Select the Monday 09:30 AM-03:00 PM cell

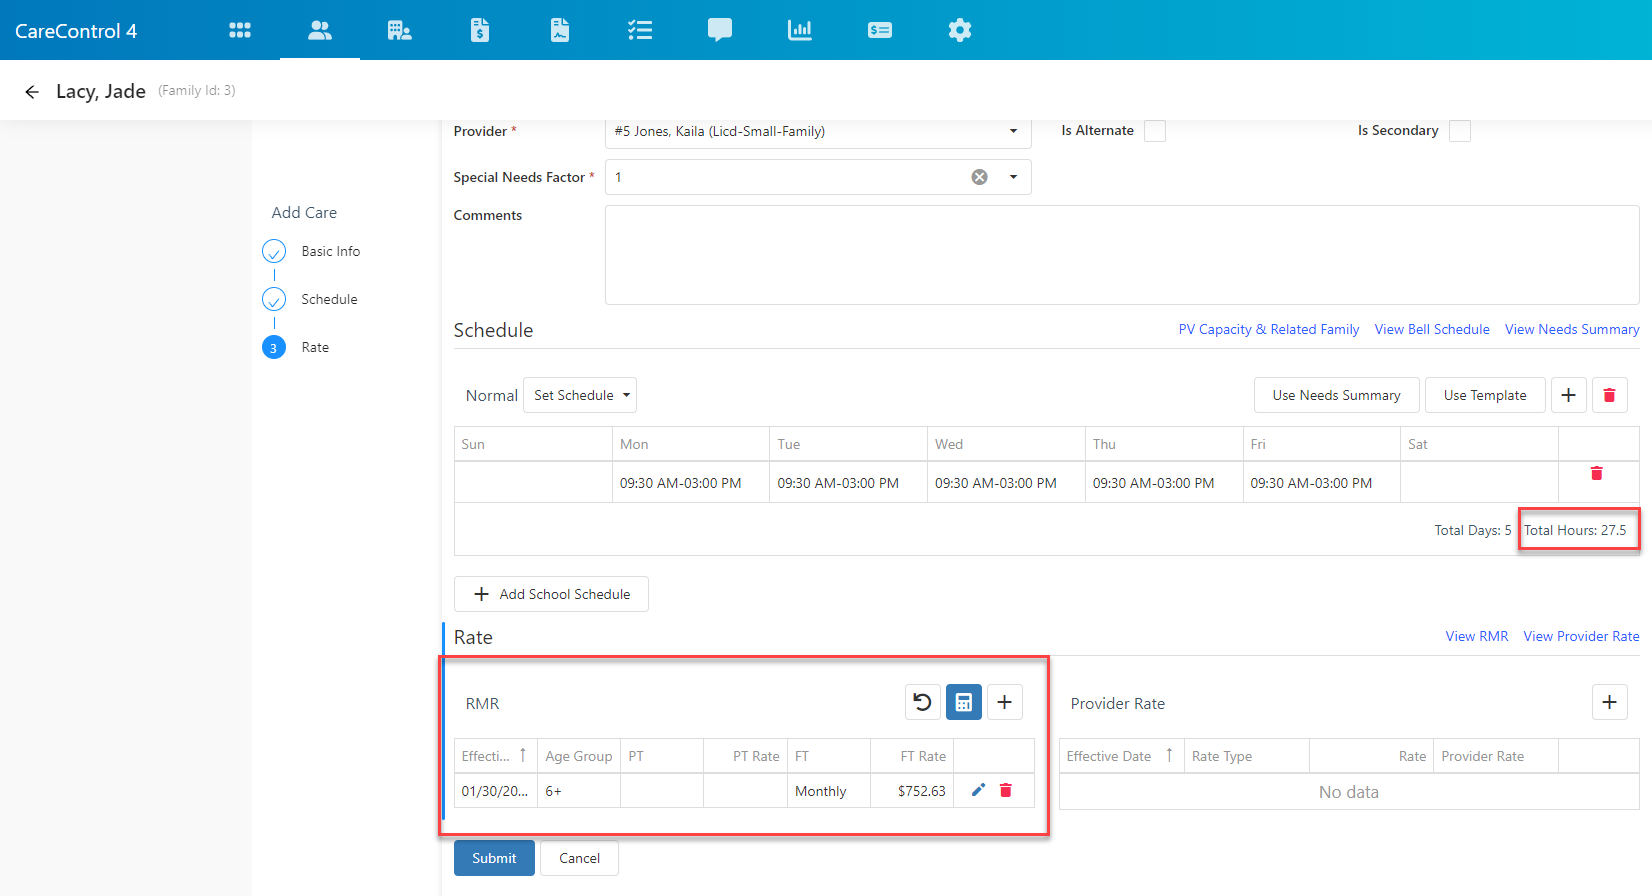point(691,482)
